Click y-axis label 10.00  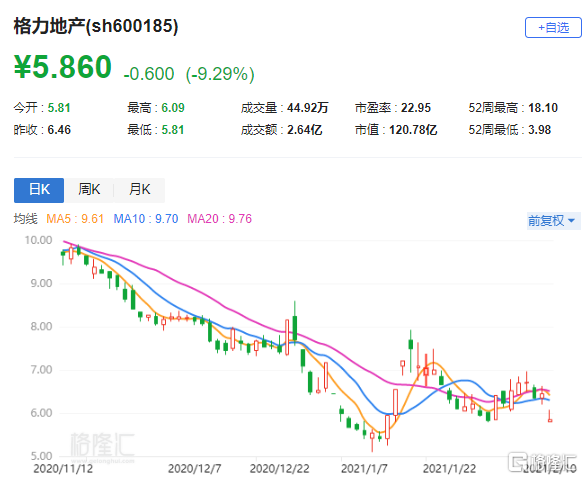tap(38, 240)
